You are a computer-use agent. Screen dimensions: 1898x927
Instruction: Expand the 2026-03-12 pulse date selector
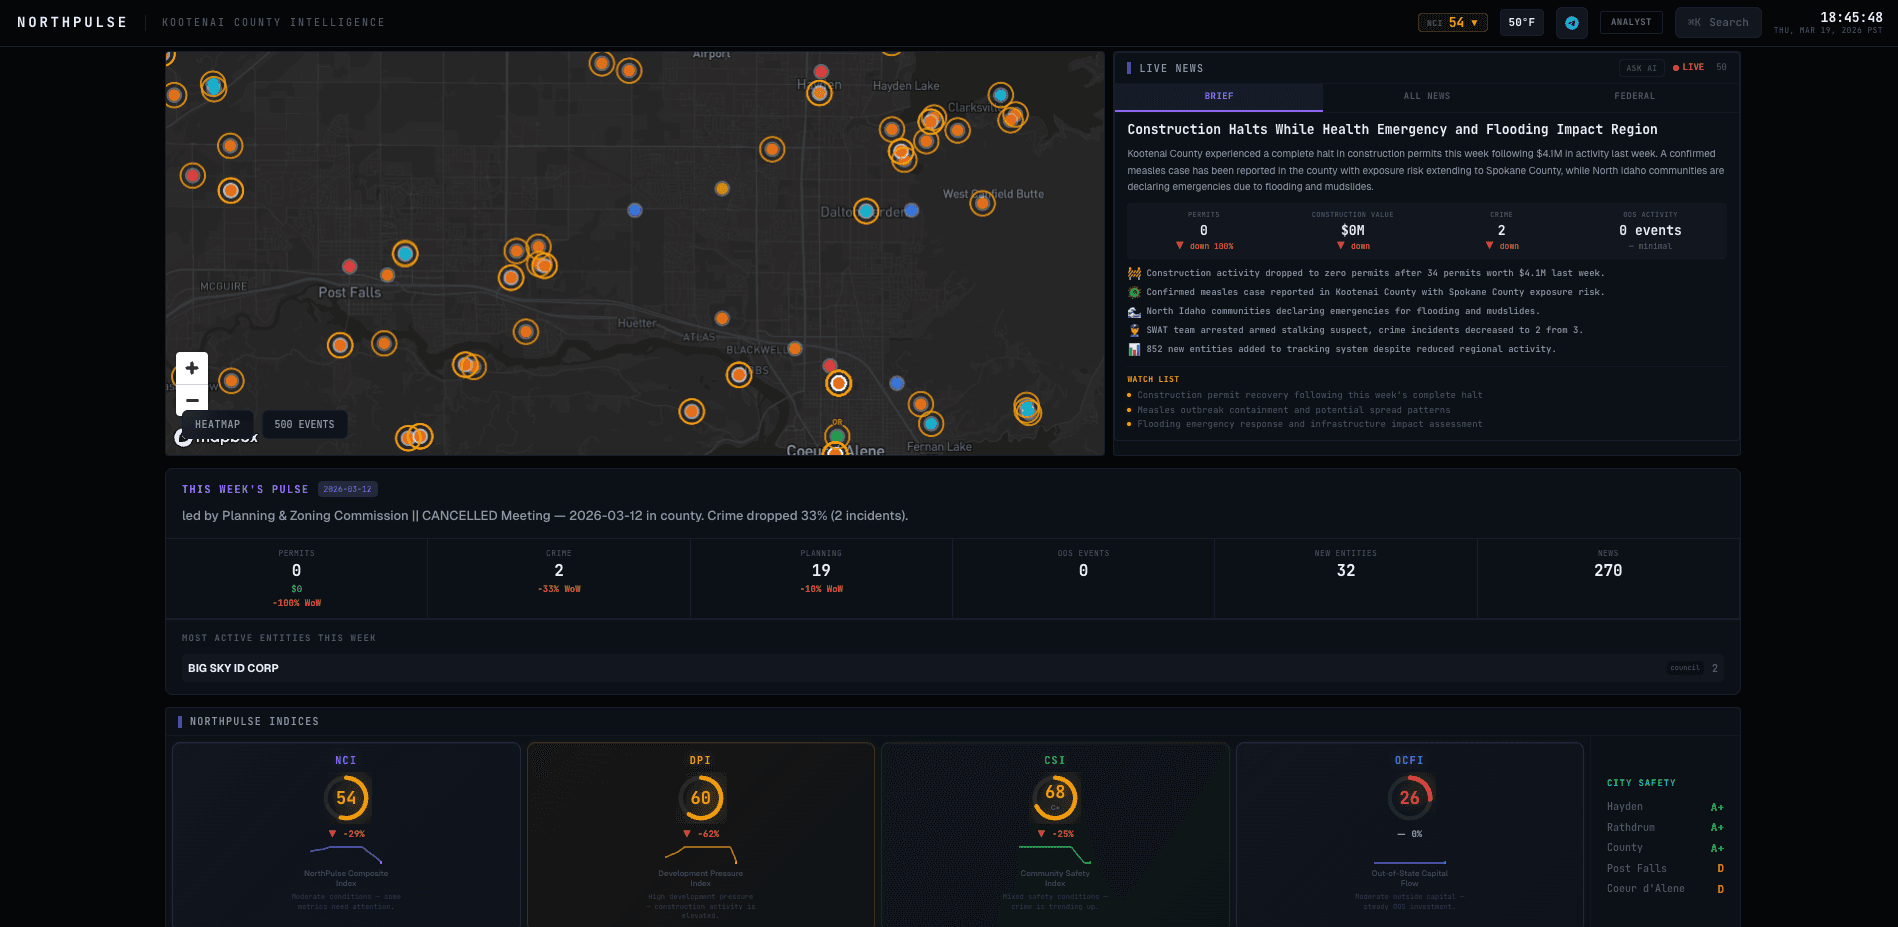(347, 489)
